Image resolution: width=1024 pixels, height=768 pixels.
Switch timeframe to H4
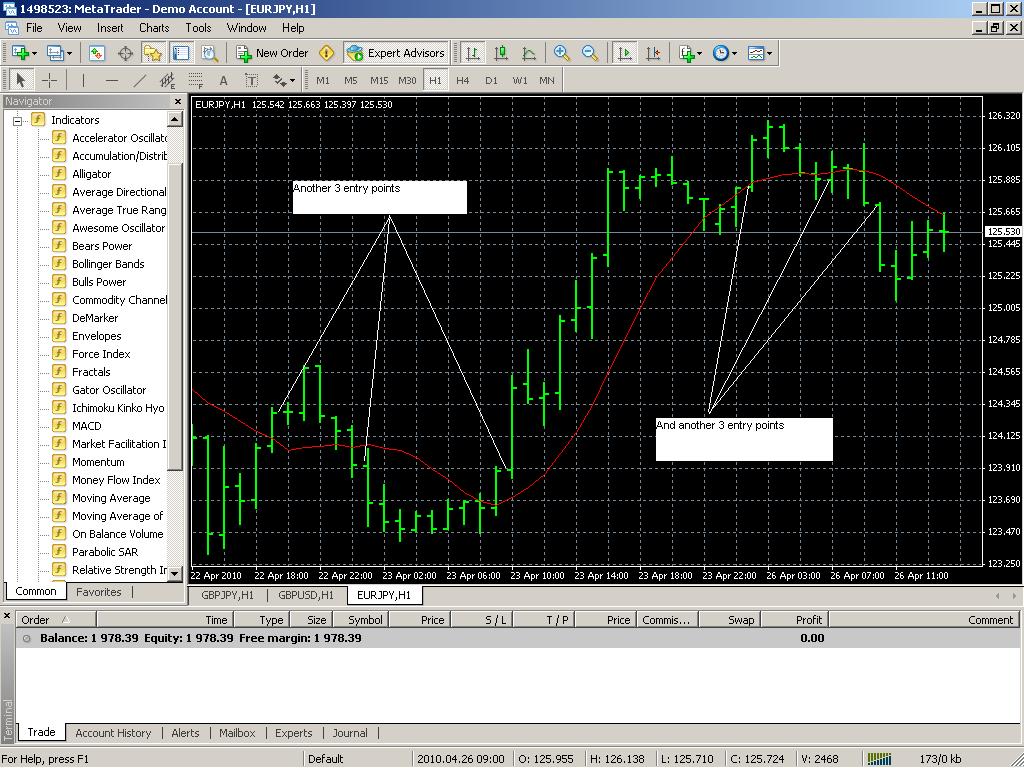(x=462, y=80)
